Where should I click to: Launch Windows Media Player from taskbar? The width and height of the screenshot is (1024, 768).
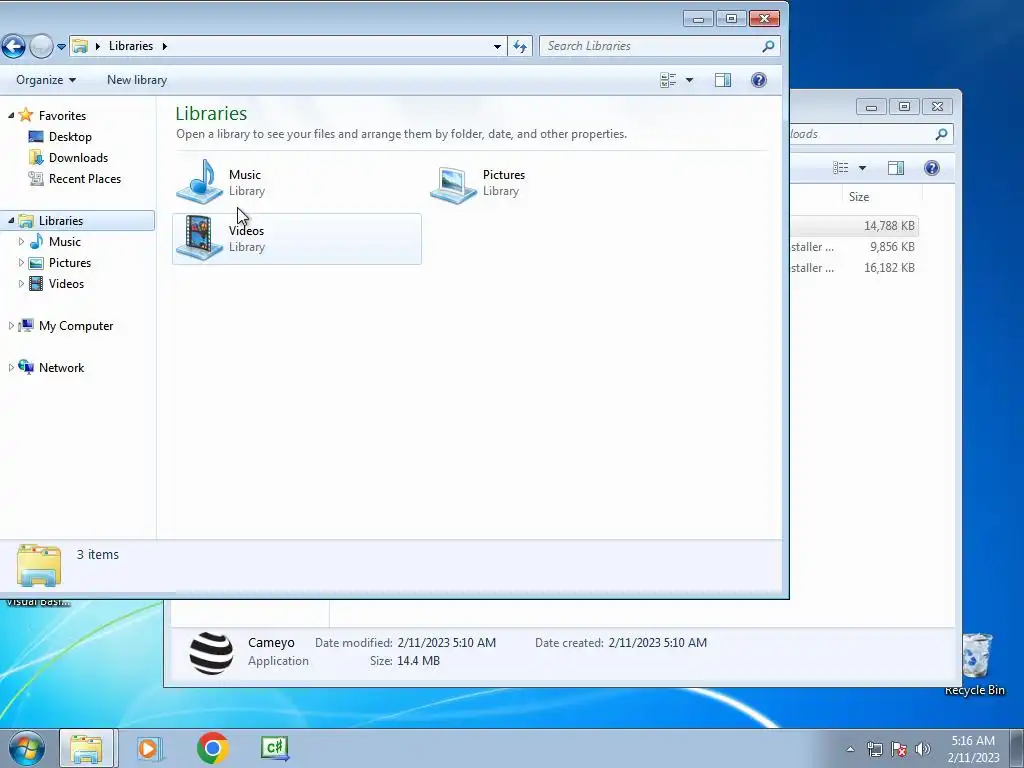(150, 748)
